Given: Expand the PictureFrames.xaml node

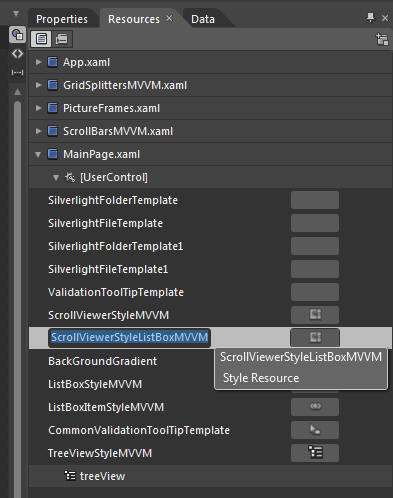Looking at the screenshot, I should [x=38, y=108].
